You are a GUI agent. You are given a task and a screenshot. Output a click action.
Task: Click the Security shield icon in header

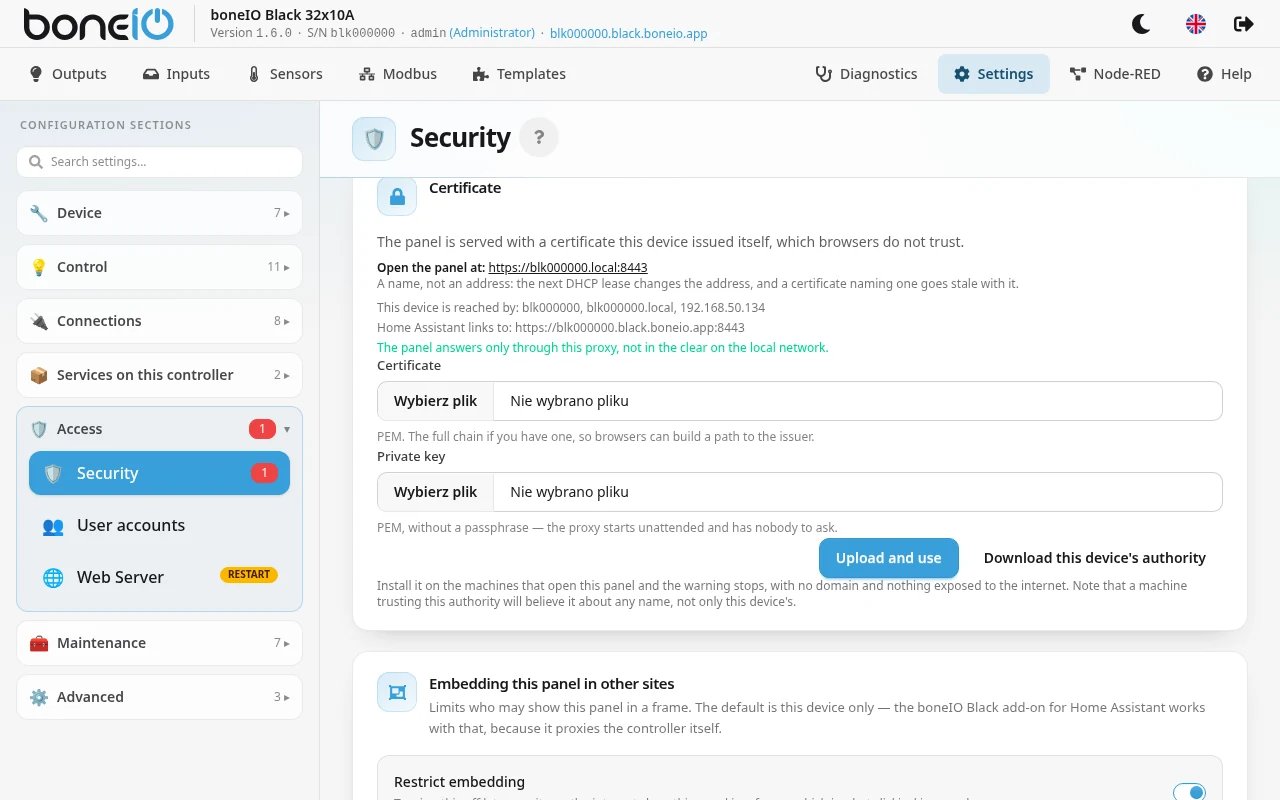(374, 138)
